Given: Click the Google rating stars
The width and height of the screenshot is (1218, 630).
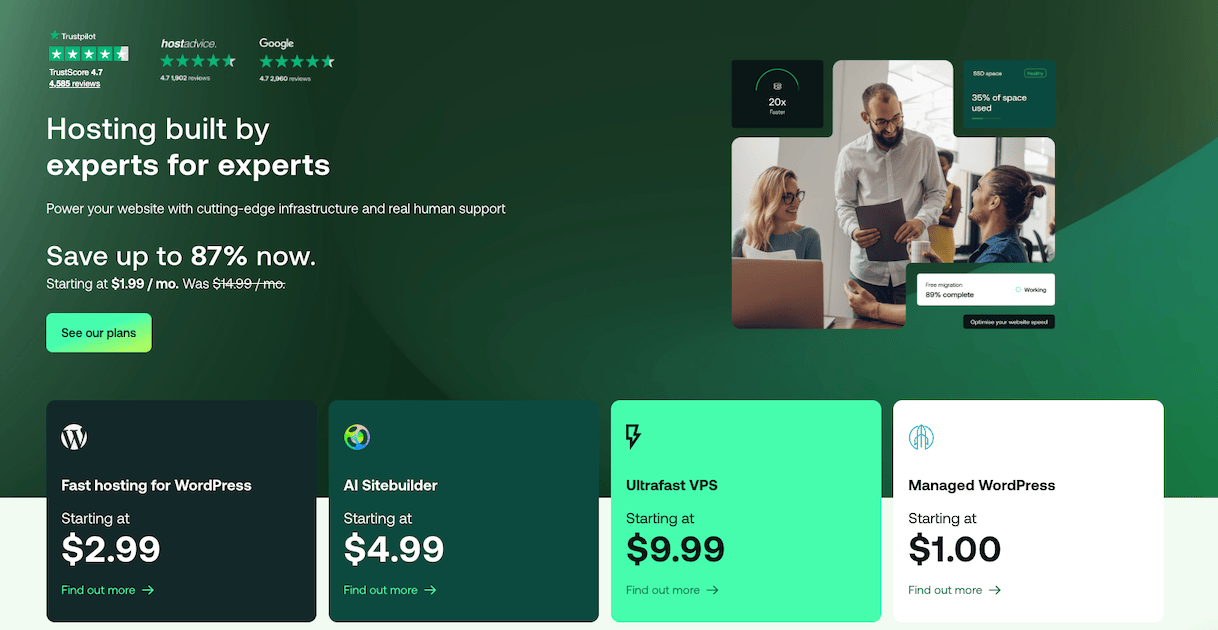Looking at the screenshot, I should [x=297, y=61].
